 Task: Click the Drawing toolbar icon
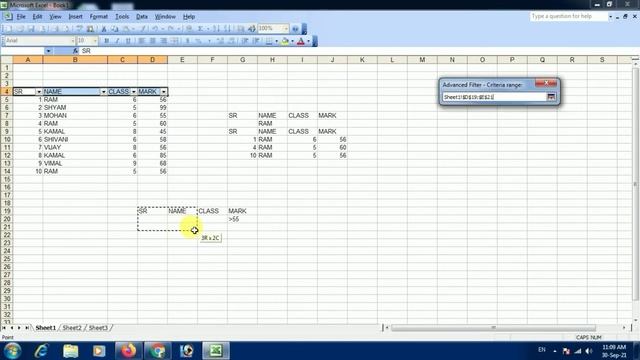pyautogui.click(x=251, y=29)
